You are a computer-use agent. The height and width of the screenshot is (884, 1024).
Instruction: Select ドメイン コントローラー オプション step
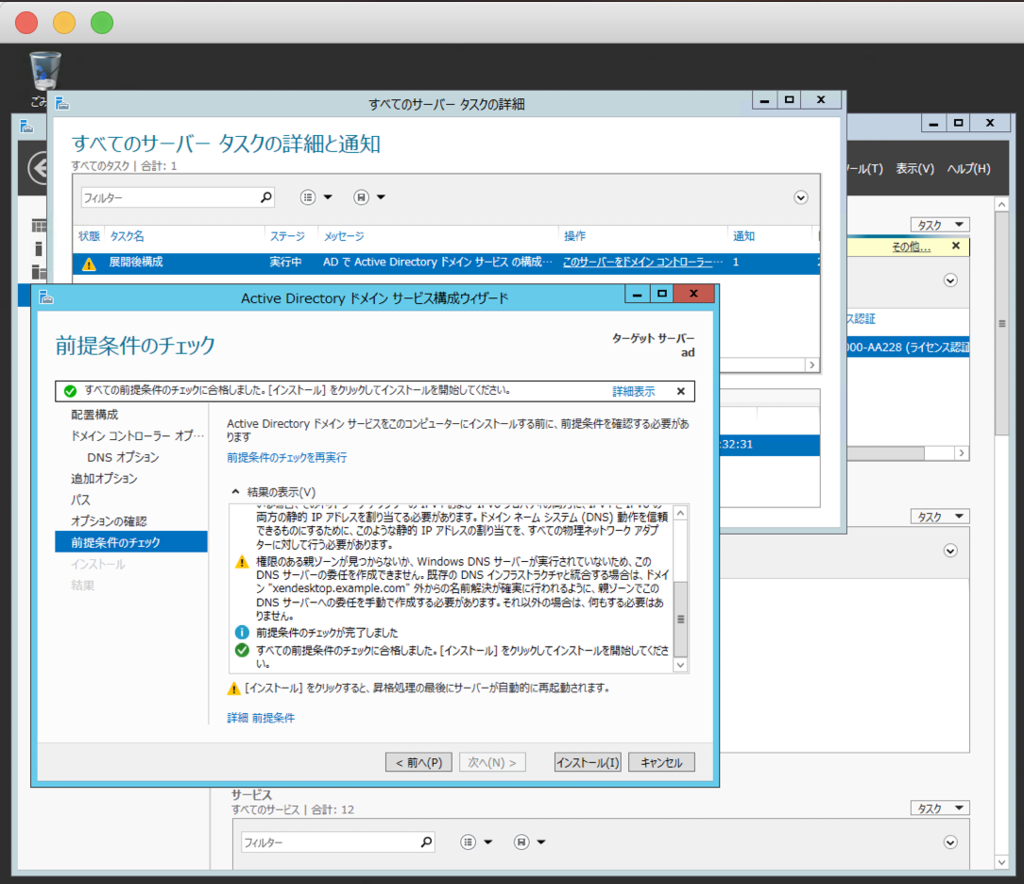coord(137,435)
